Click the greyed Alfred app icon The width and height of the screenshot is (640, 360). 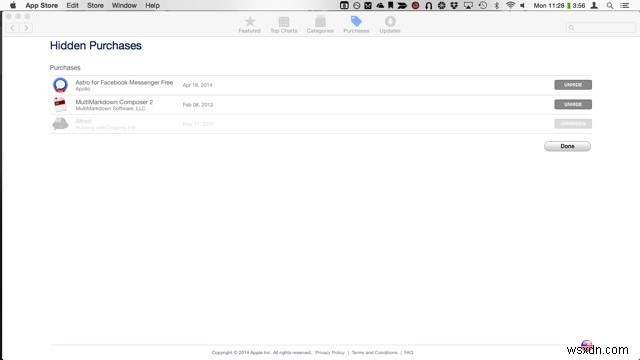pos(60,124)
